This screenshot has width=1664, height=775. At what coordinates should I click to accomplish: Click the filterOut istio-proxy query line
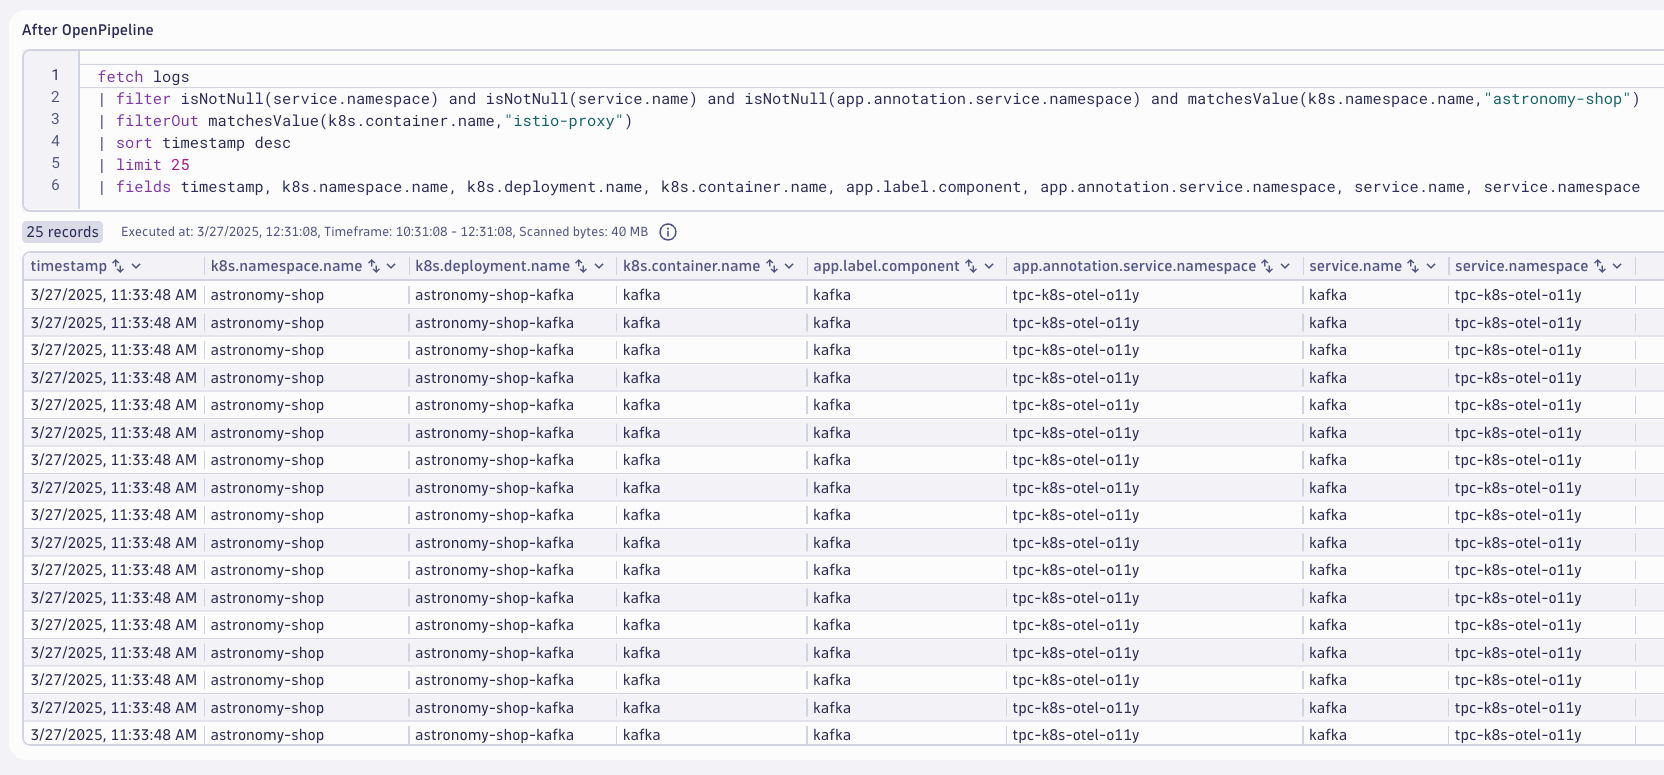(365, 121)
